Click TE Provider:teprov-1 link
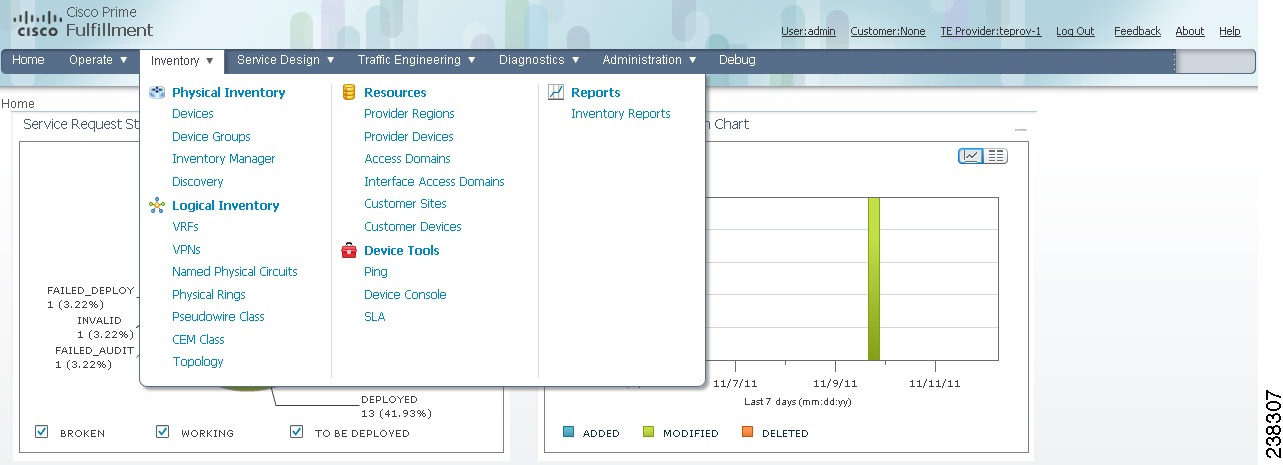1283x465 pixels. 990,31
